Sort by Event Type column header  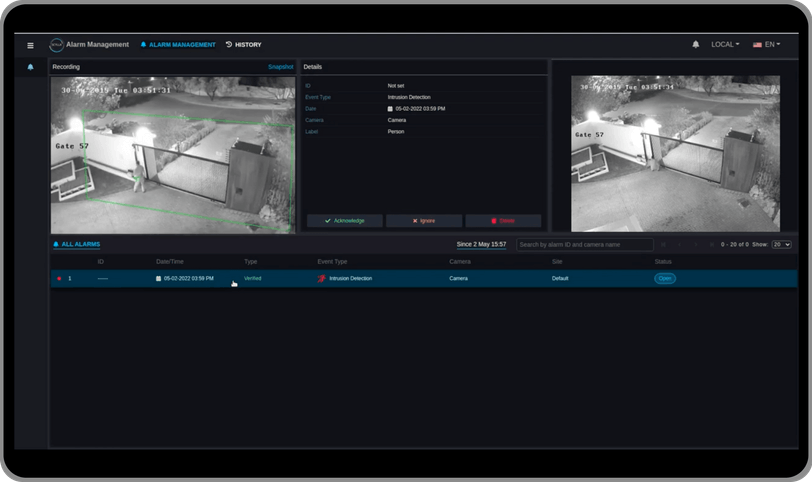click(332, 261)
